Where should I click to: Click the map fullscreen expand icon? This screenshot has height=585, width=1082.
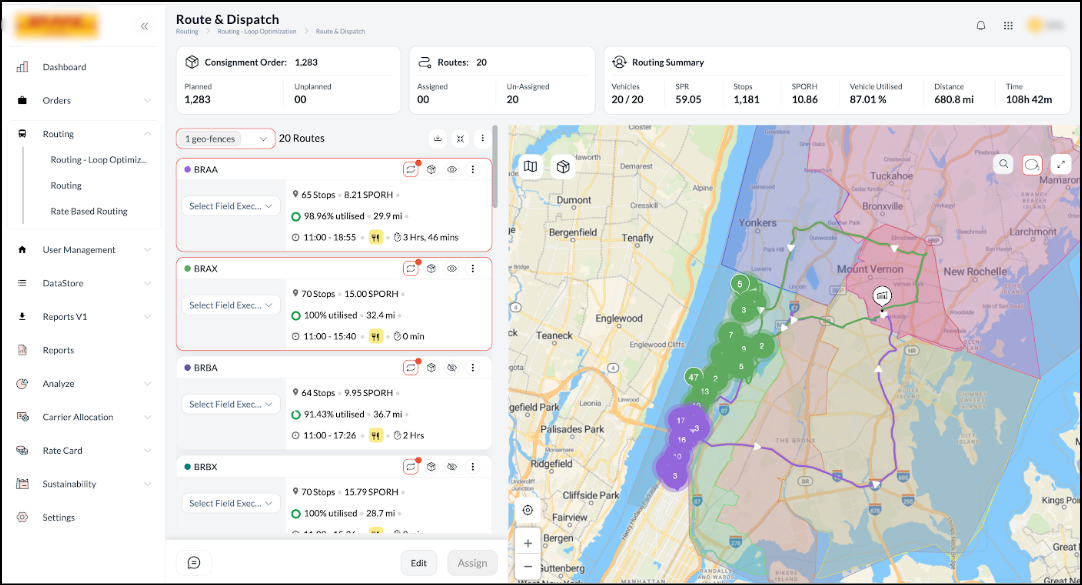1061,163
